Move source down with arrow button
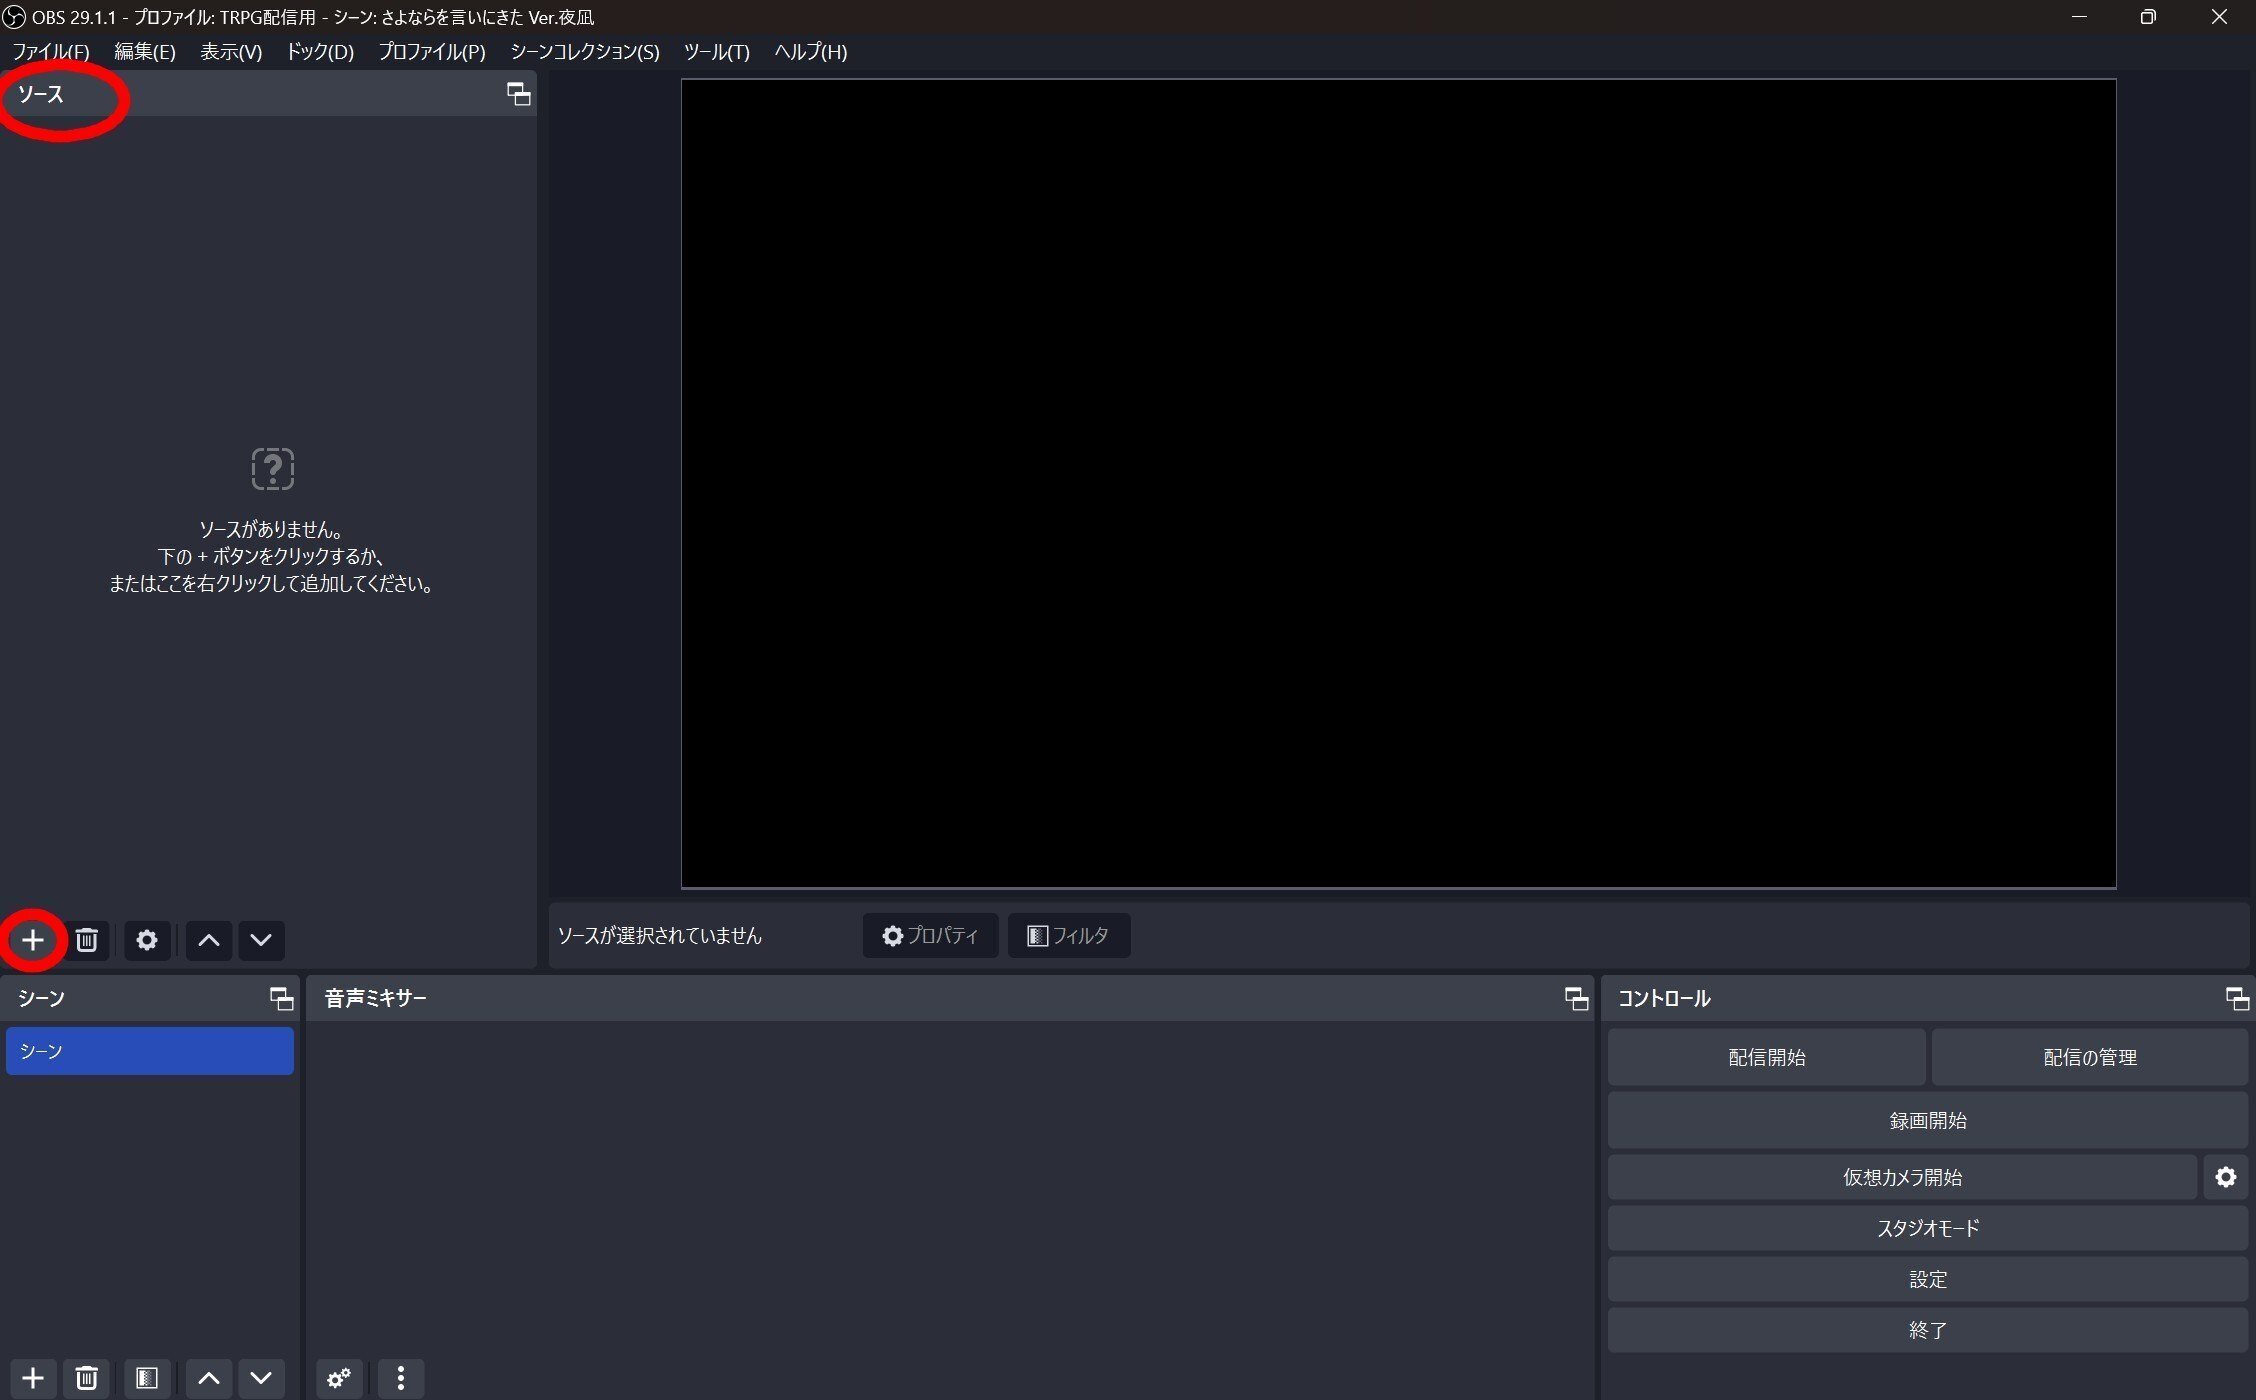This screenshot has height=1400, width=2256. [261, 940]
